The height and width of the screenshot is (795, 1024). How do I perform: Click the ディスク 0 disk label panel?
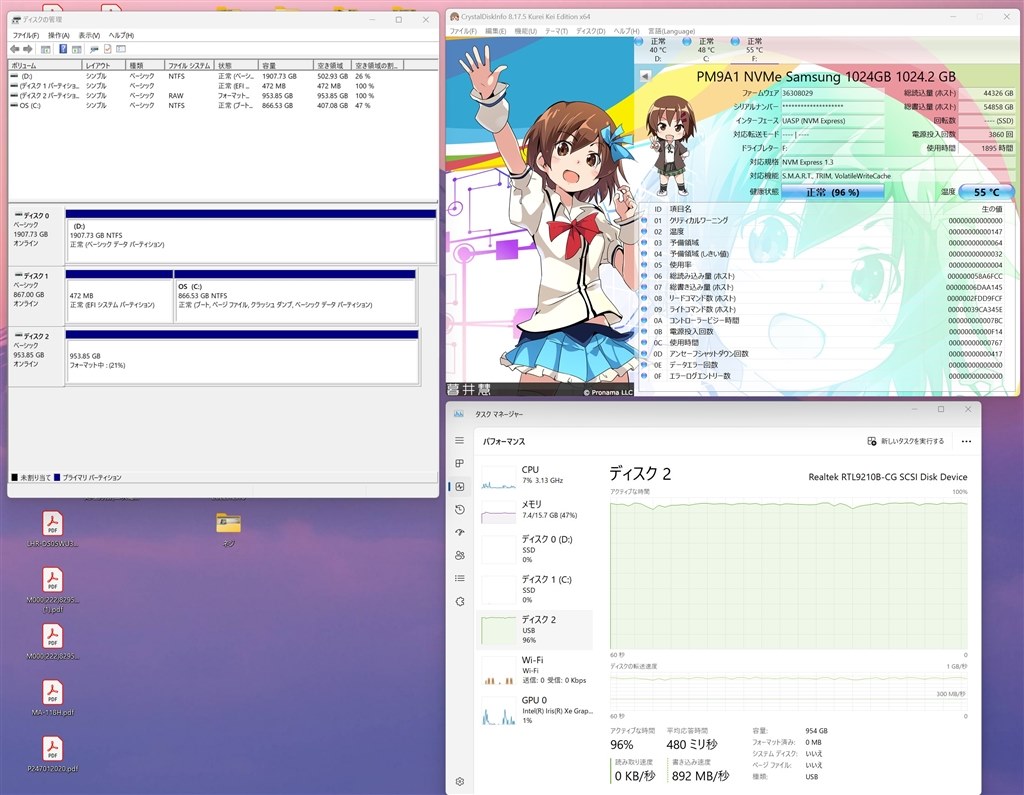pyautogui.click(x=36, y=236)
